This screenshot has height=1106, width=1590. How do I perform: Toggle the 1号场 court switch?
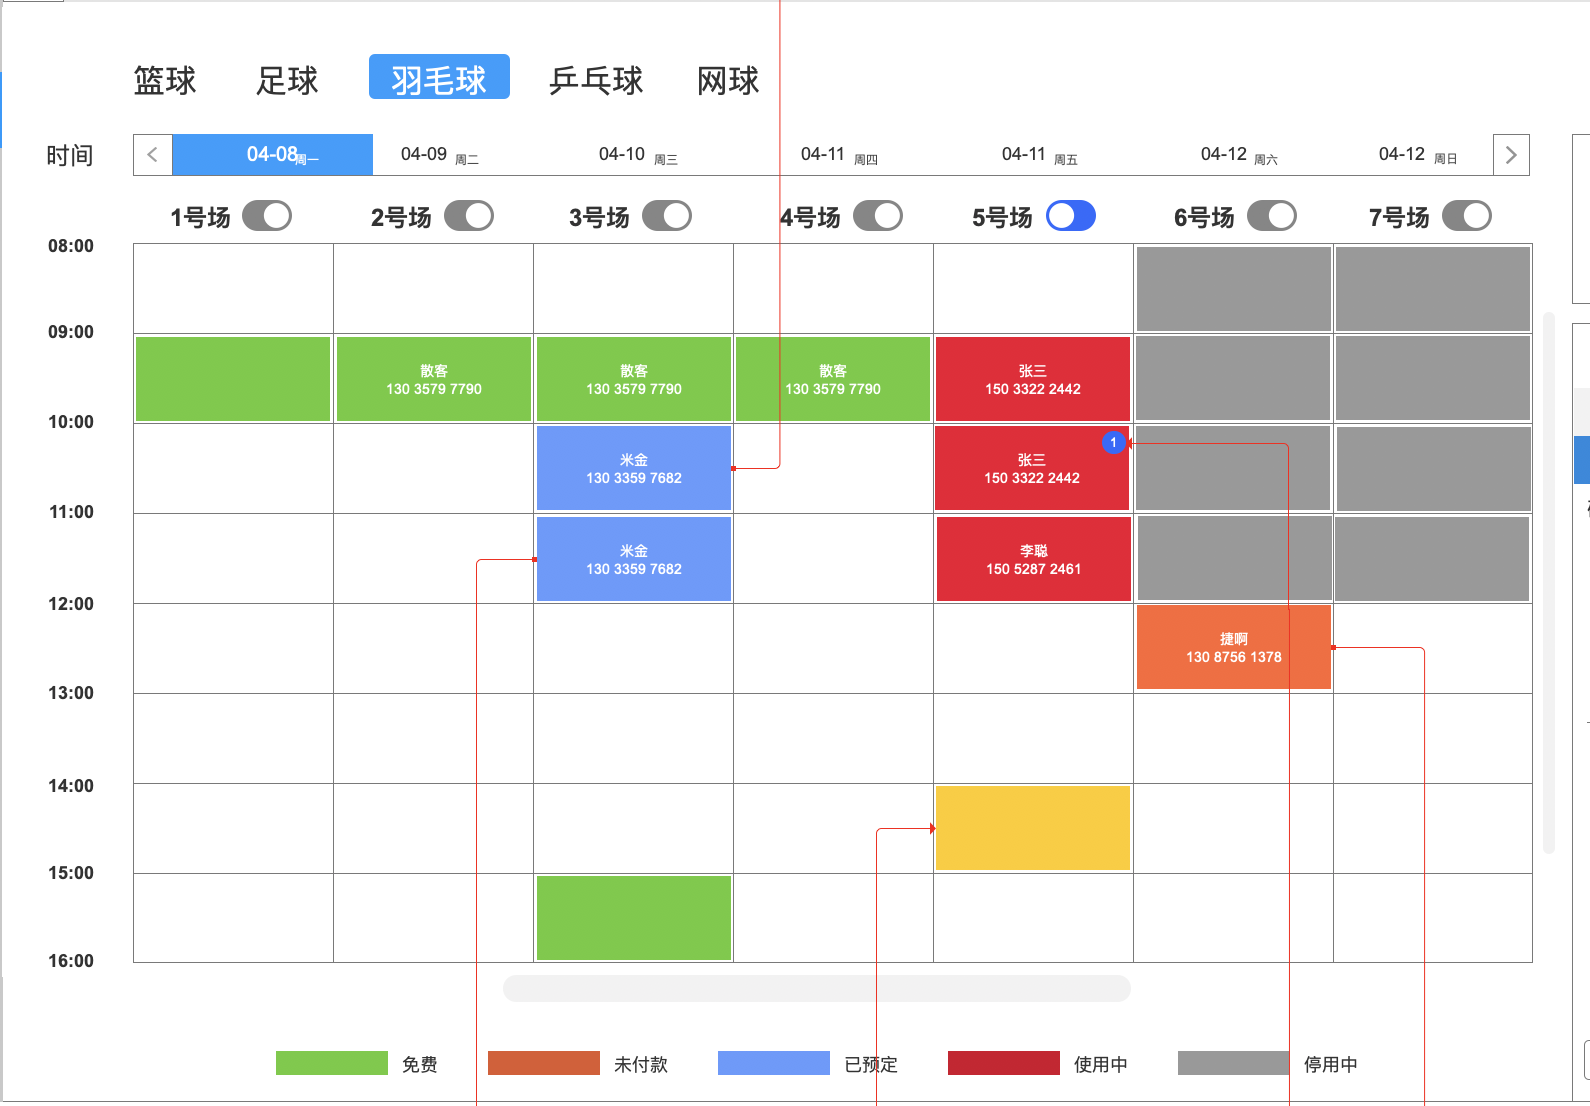(x=266, y=216)
